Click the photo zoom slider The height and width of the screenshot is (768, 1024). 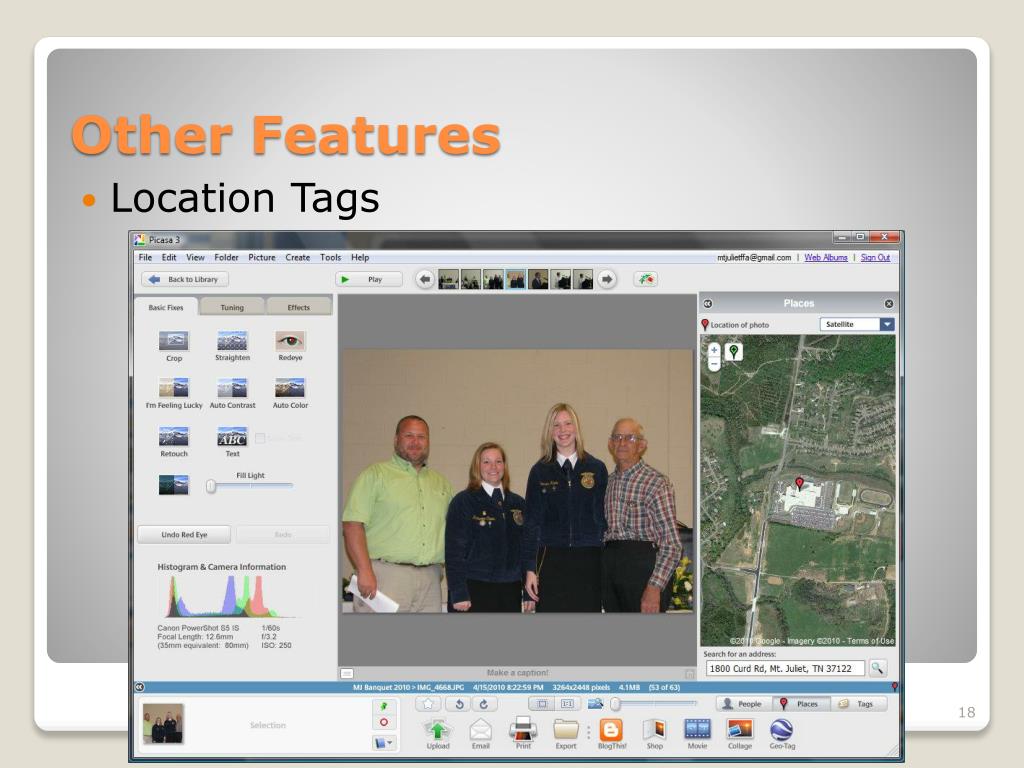655,704
